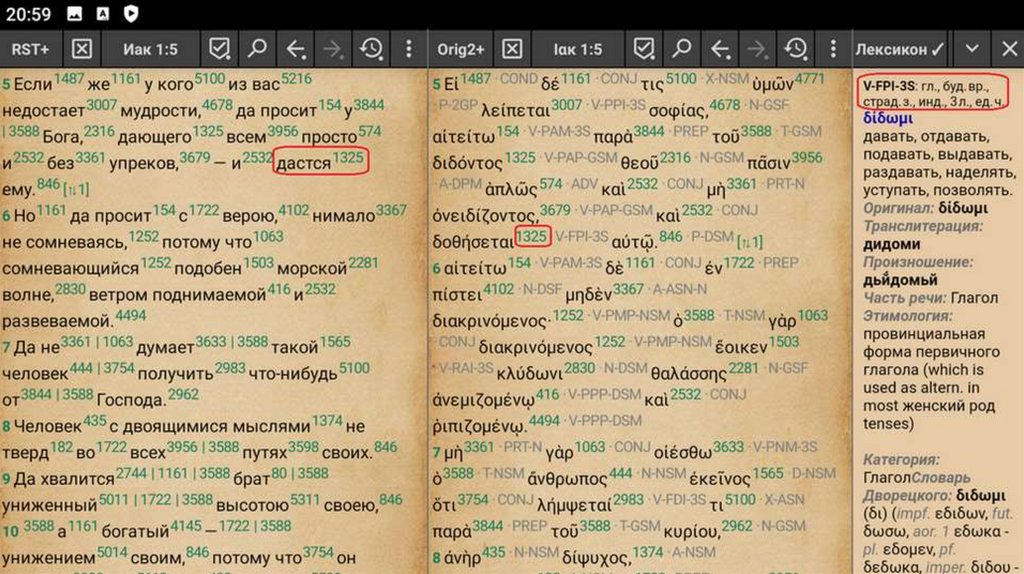
Task: Open the history in the Orig2+ pane
Action: (x=796, y=49)
